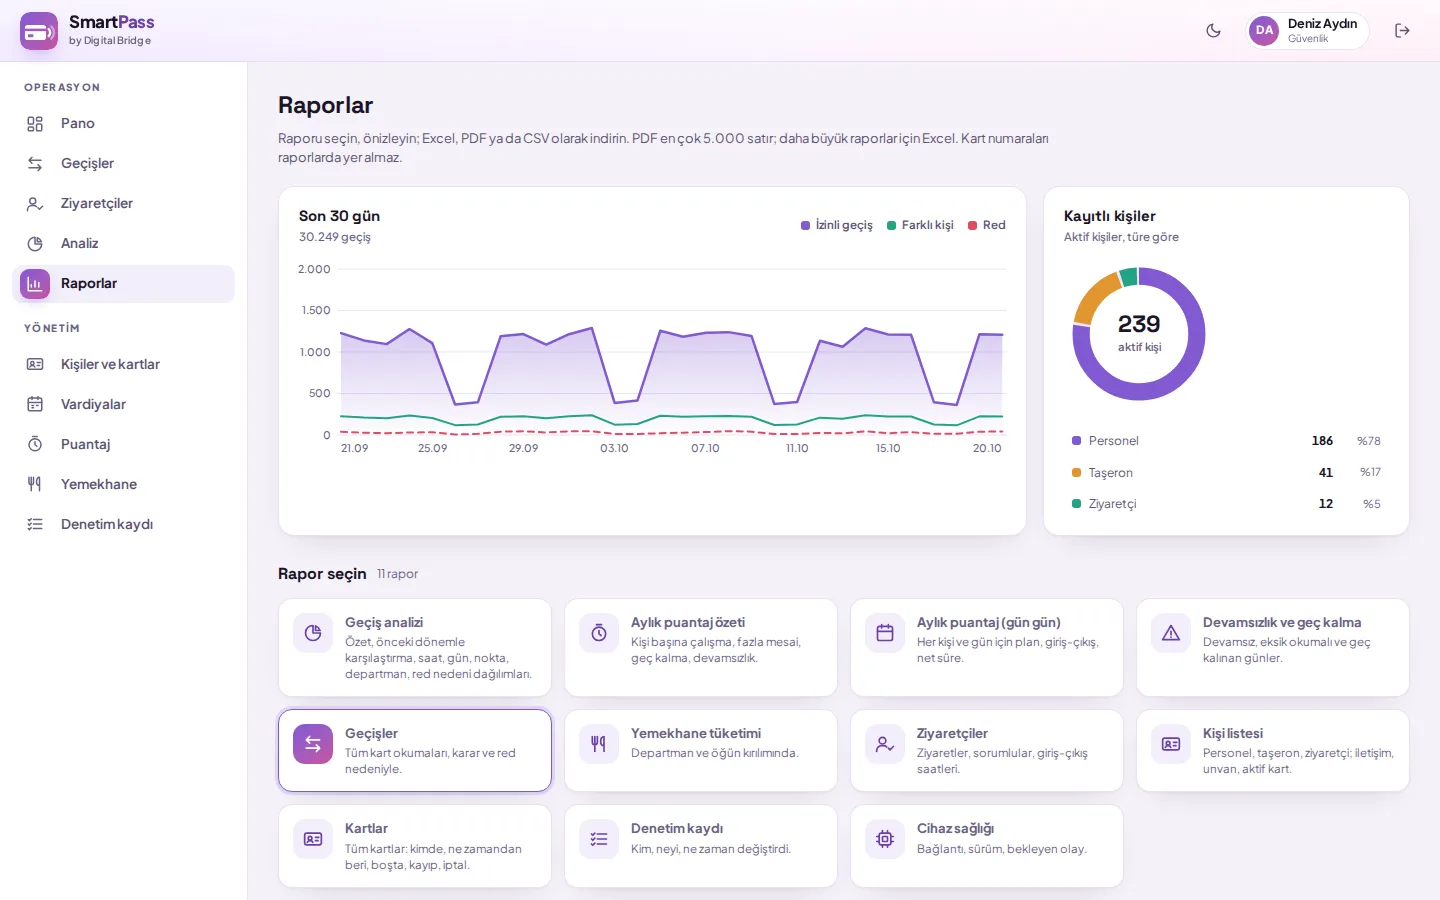The width and height of the screenshot is (1440, 900).
Task: Click the "11 rapor" count text
Action: [x=398, y=575]
